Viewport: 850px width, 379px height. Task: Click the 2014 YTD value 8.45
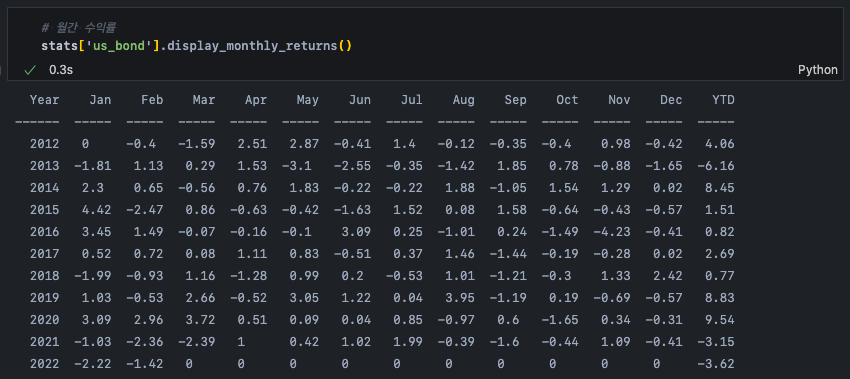tap(719, 188)
